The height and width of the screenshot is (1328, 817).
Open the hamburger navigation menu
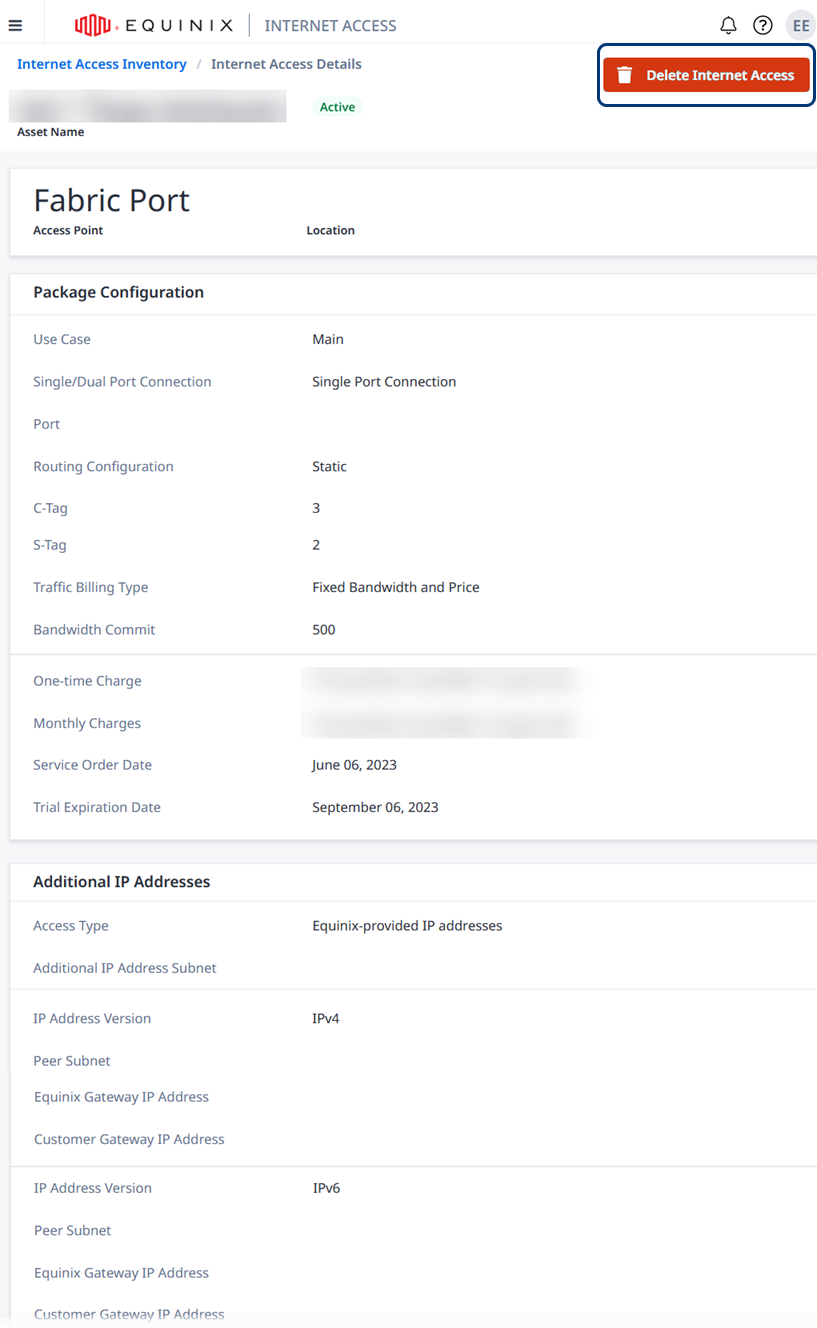15,26
